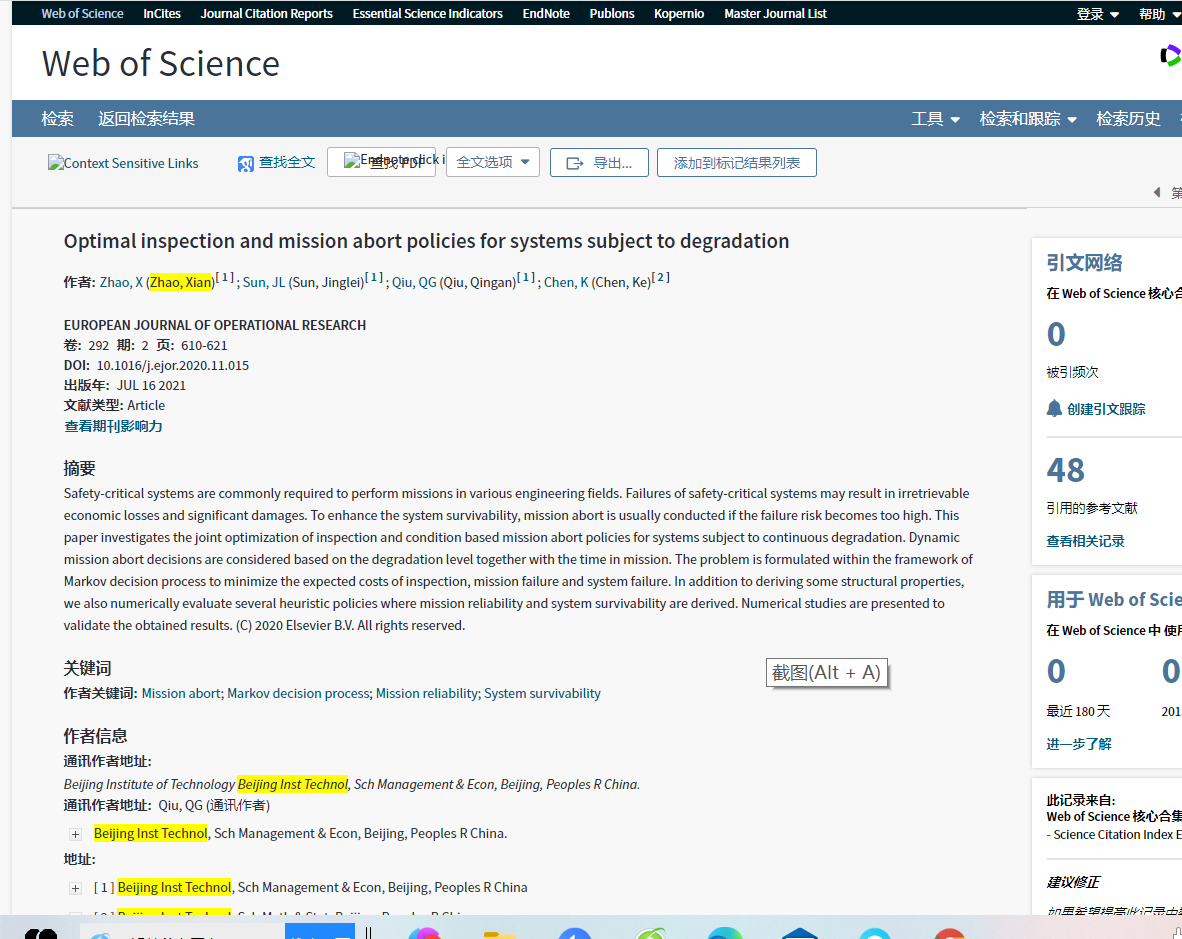Open the login dropdown menu
This screenshot has height=939, width=1182.
coord(1098,14)
